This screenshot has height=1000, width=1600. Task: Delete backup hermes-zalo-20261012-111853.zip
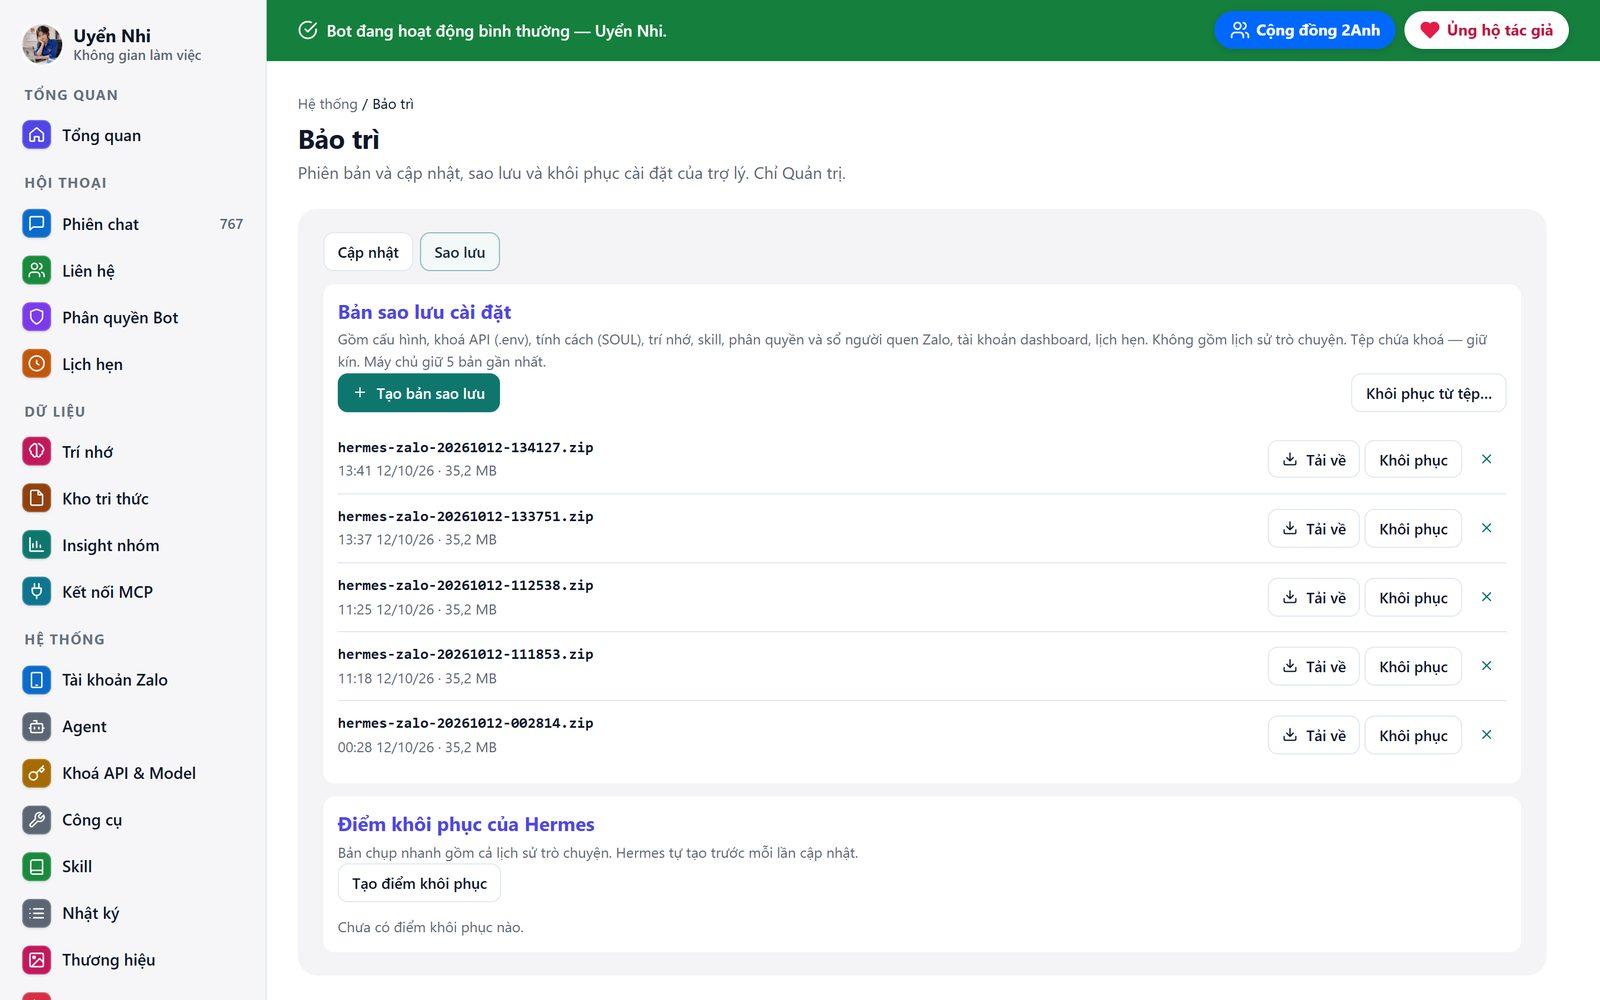(x=1486, y=666)
